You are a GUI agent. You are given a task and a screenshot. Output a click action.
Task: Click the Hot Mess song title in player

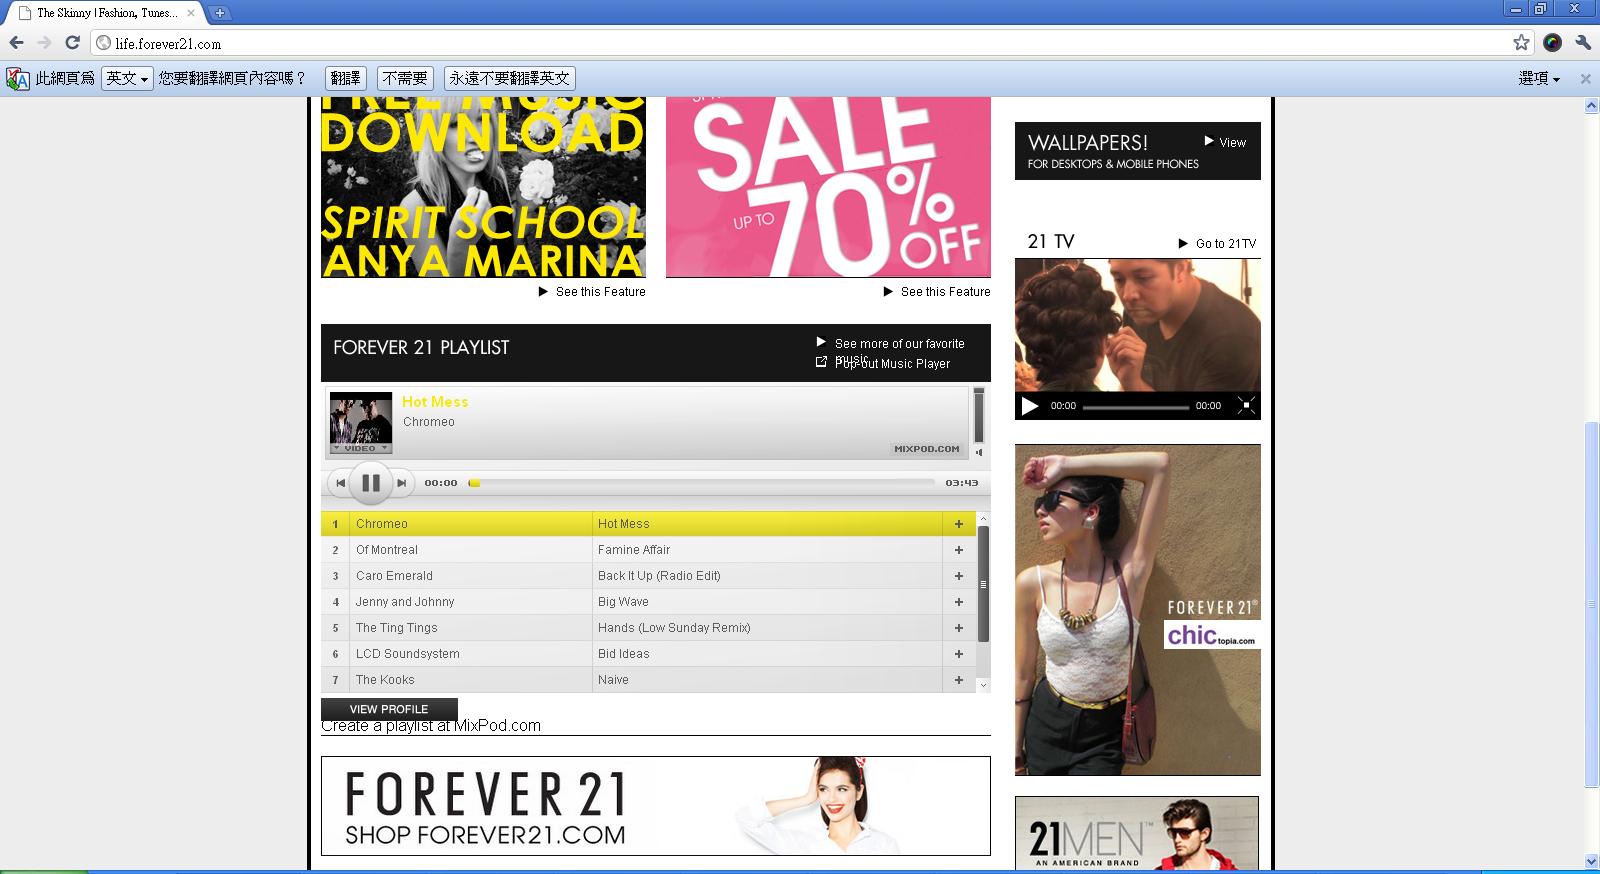435,402
